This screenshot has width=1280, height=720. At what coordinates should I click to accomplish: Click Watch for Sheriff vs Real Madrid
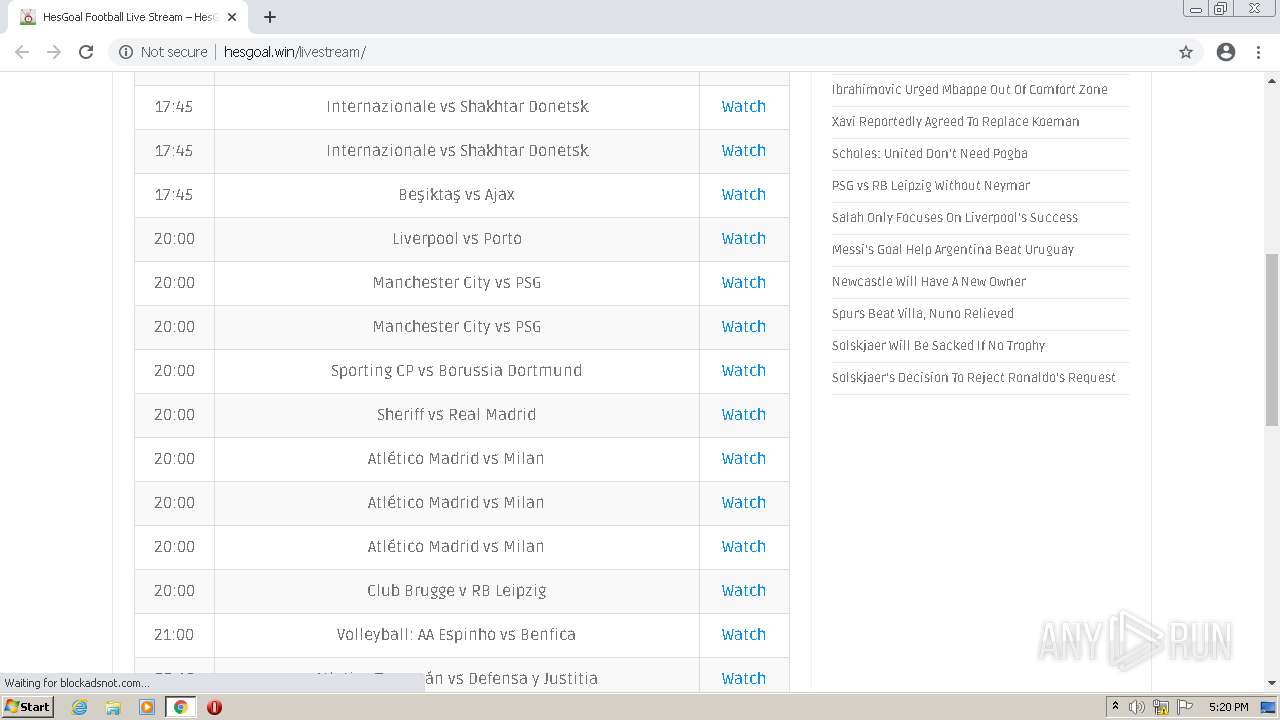743,415
